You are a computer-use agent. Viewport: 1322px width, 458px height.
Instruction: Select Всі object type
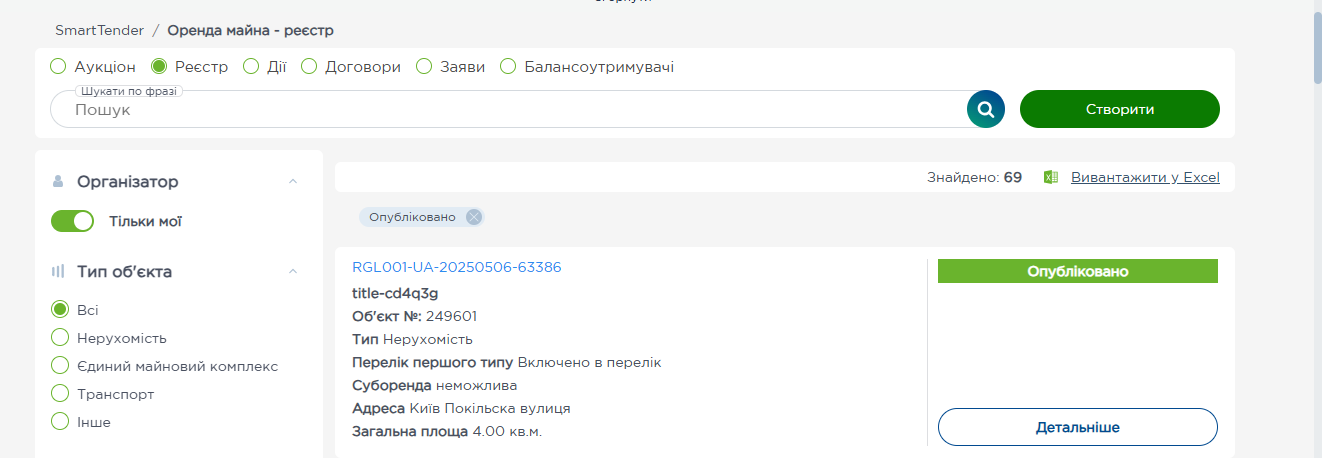pos(60,310)
